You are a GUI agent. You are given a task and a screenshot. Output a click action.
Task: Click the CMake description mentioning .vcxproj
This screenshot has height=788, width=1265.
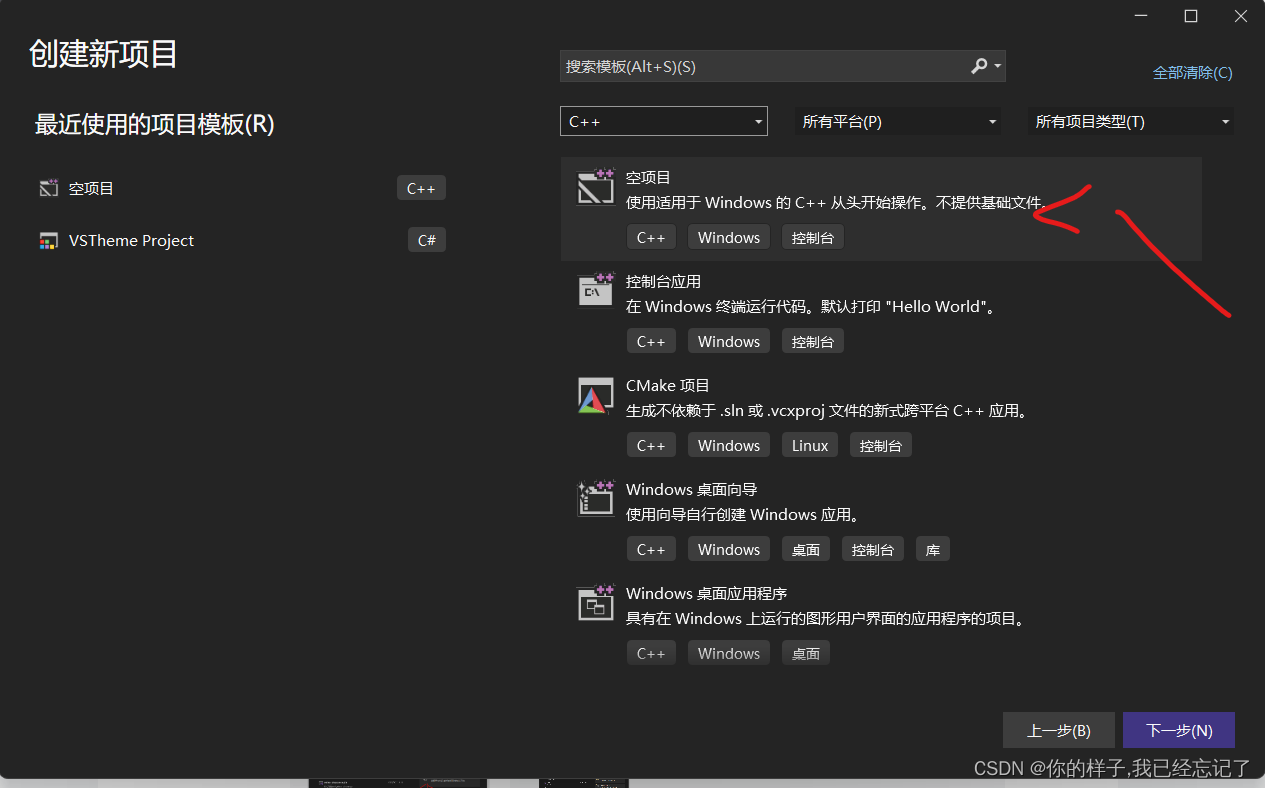pos(827,411)
